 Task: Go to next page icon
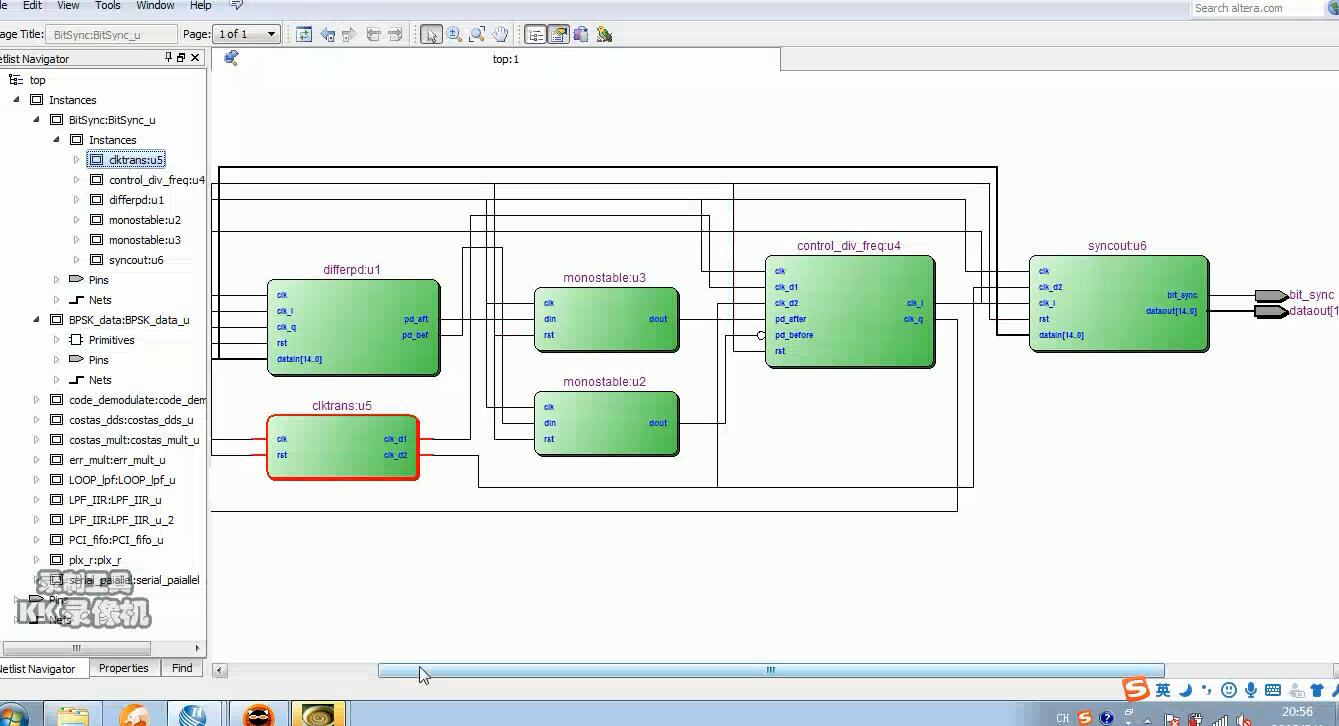pos(395,34)
